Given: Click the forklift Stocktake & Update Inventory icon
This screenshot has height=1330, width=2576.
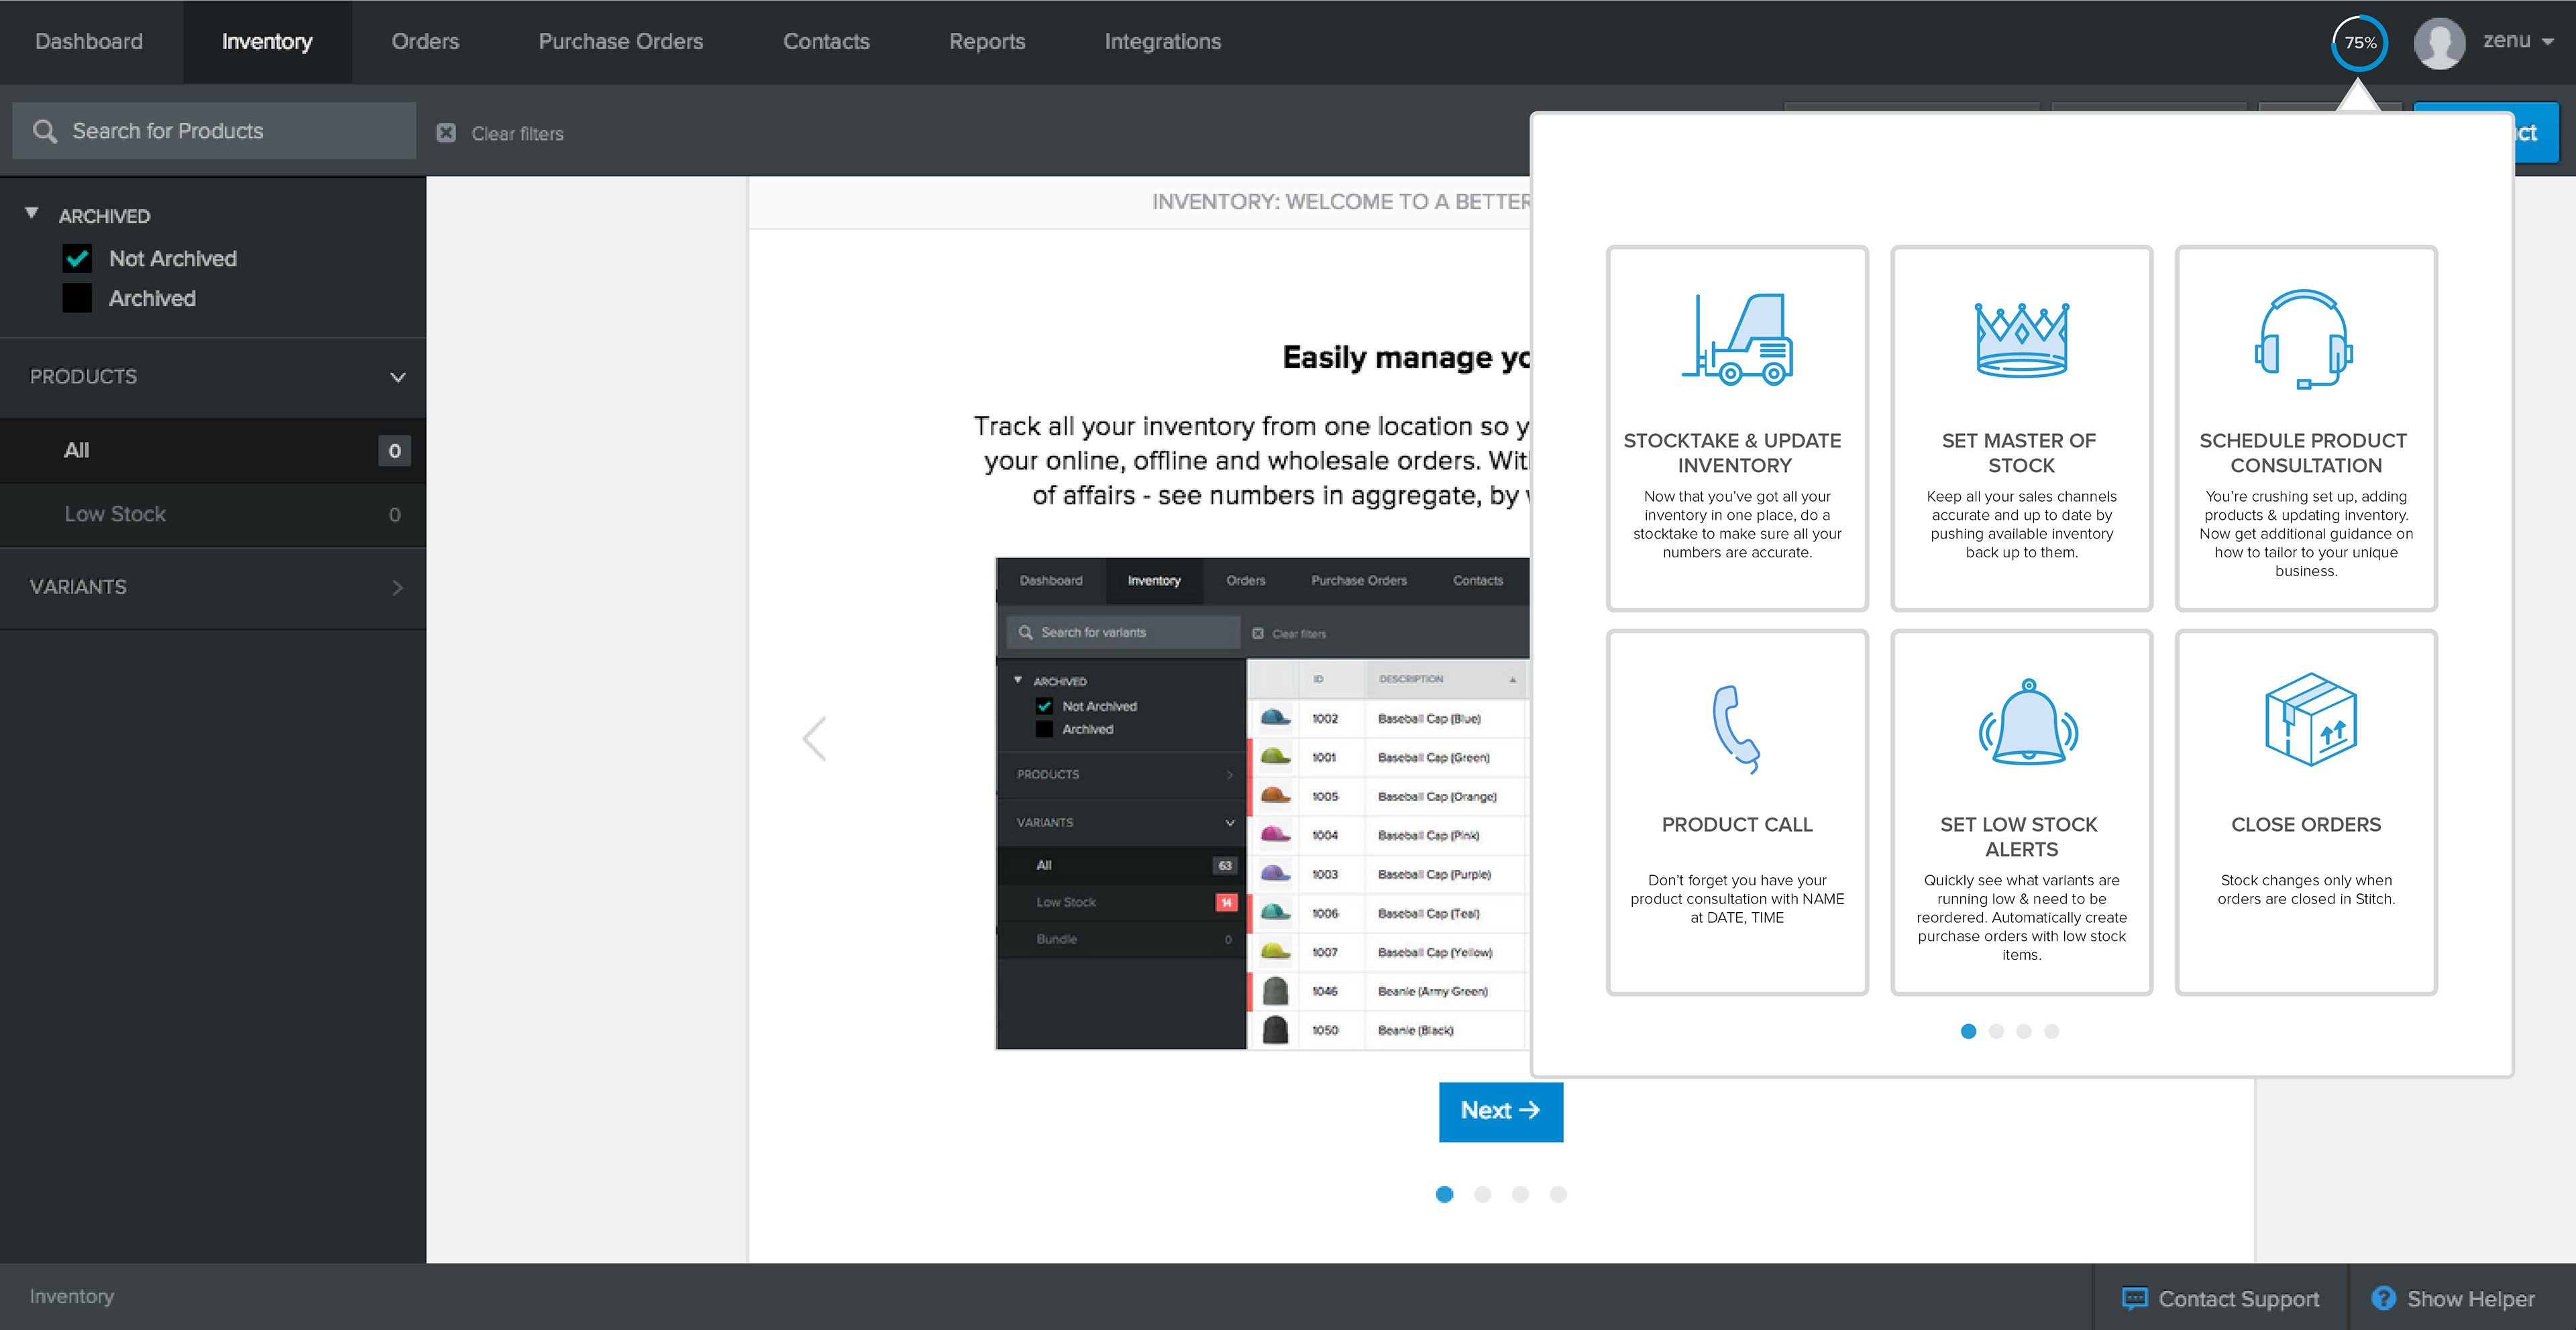Looking at the screenshot, I should tap(1737, 339).
